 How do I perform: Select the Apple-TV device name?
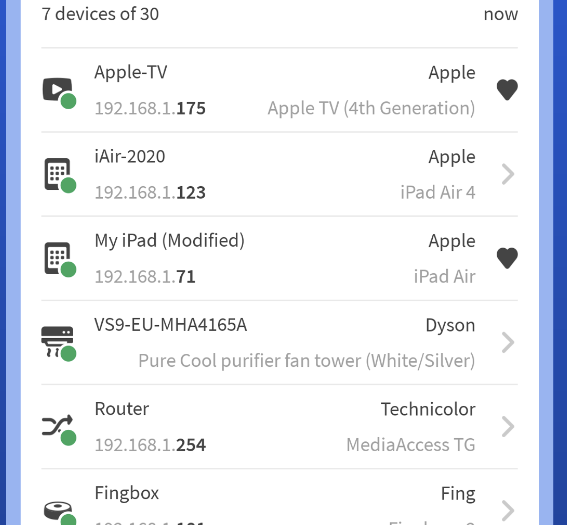(x=131, y=72)
